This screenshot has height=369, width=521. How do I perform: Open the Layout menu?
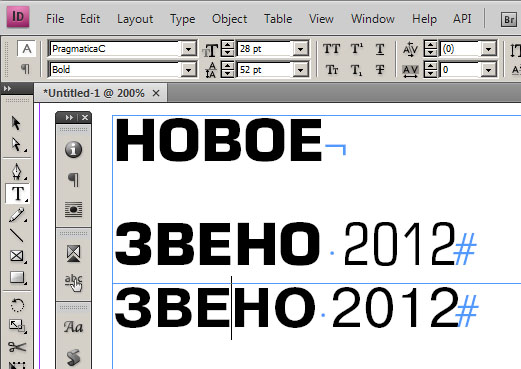[135, 19]
